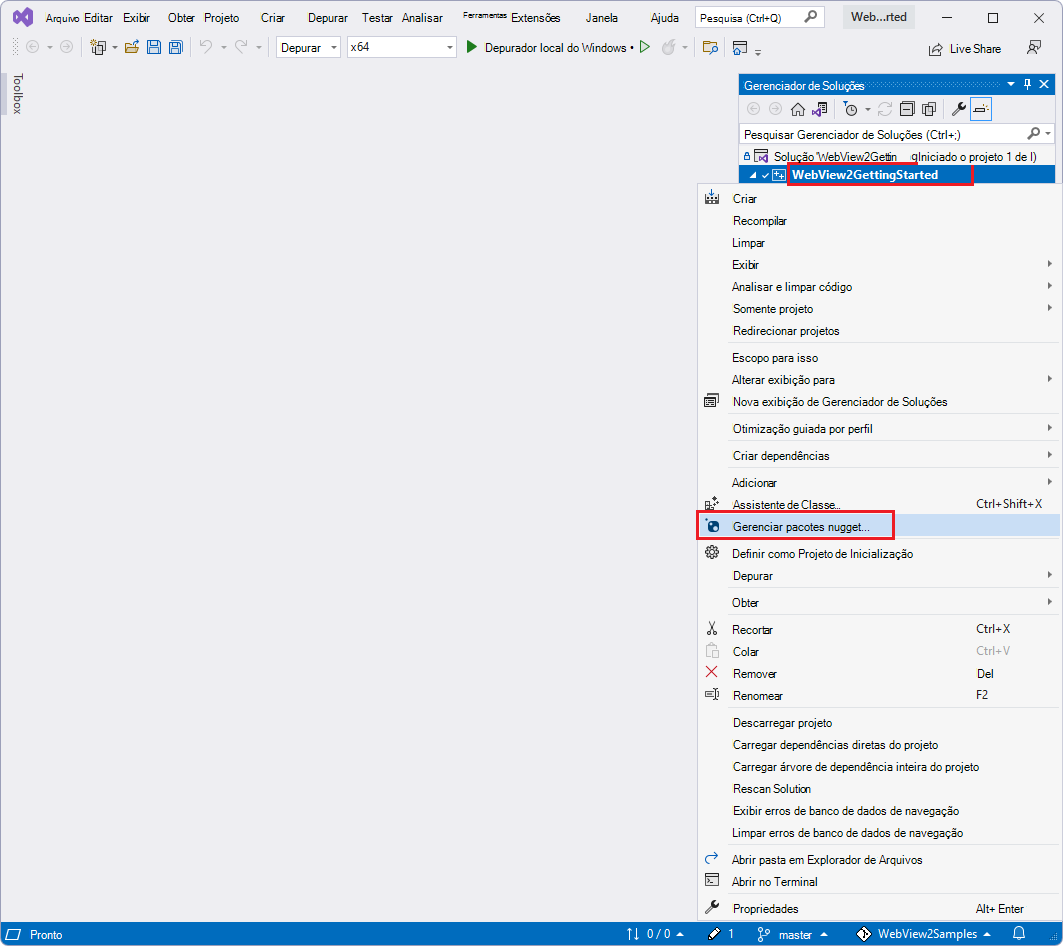Open Properties via the wrench icon

[x=957, y=109]
